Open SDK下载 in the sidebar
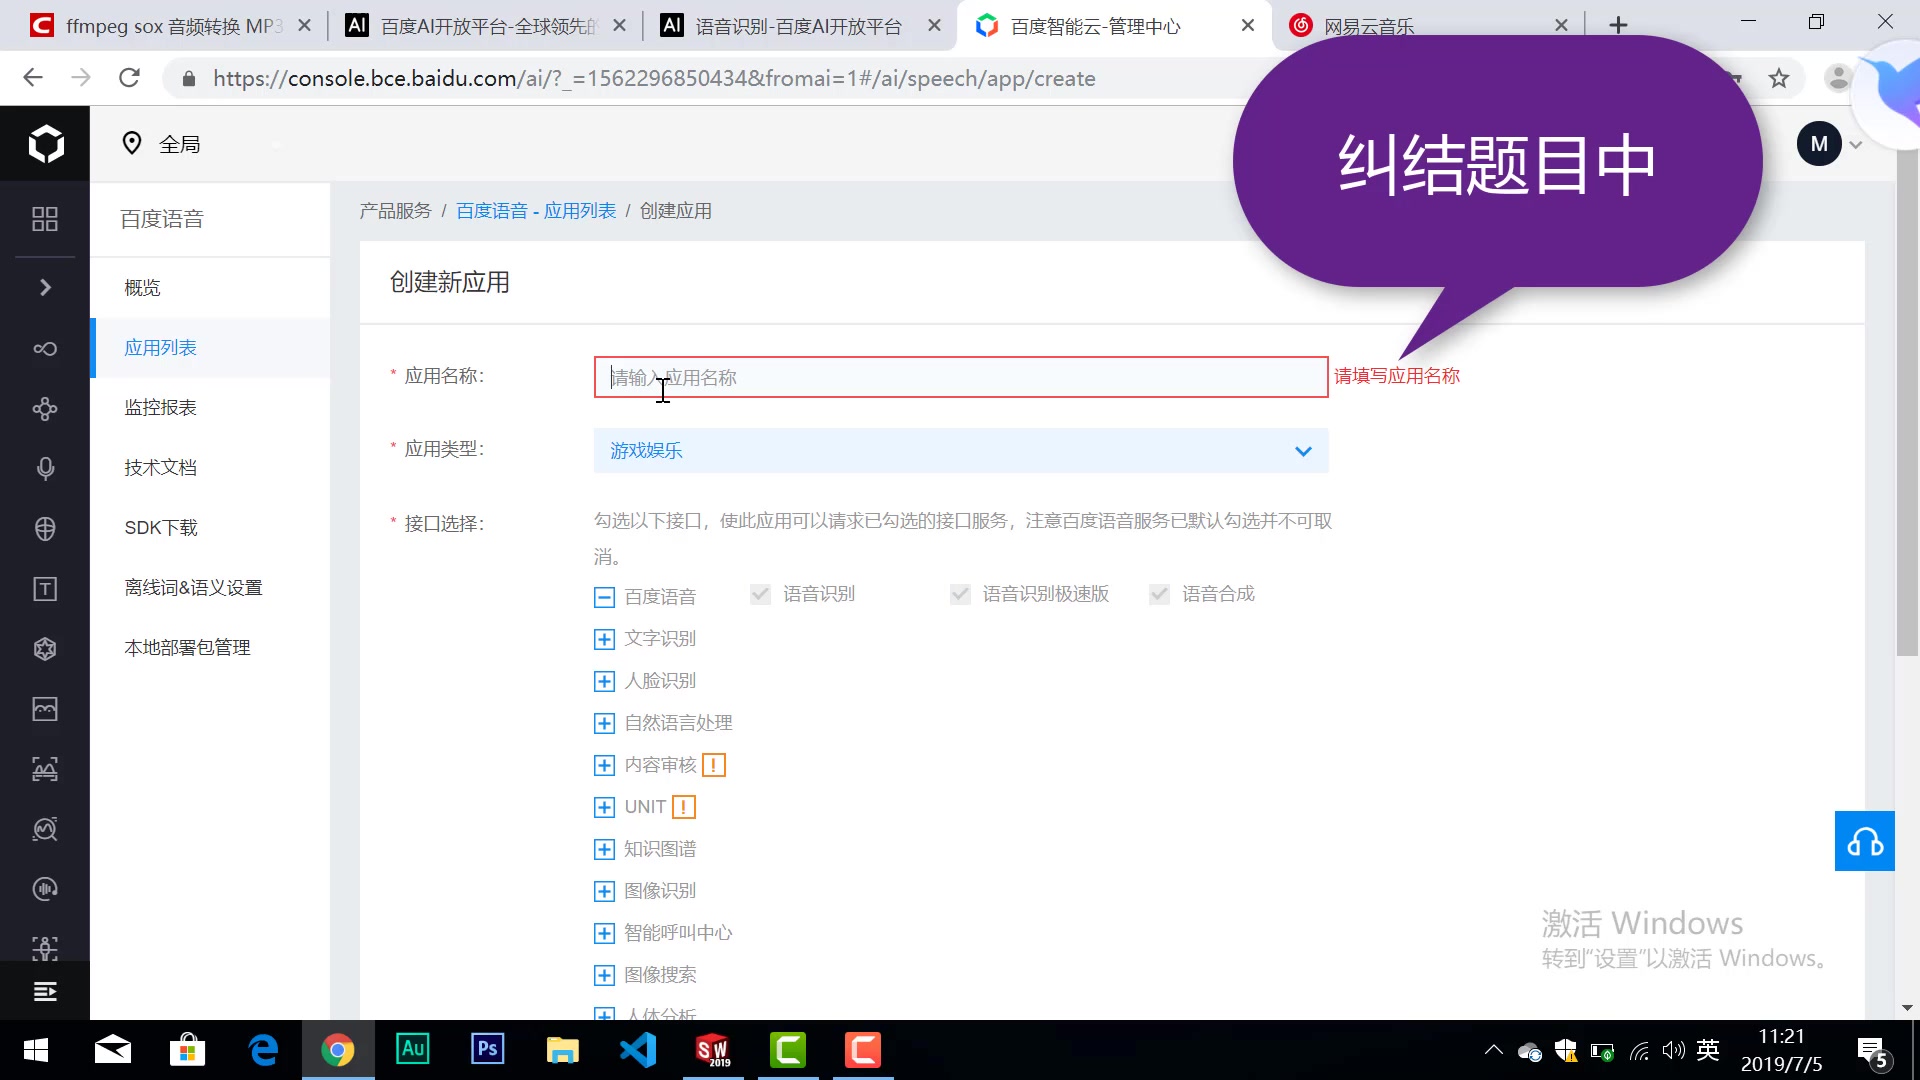This screenshot has height=1080, width=1920. [210, 528]
